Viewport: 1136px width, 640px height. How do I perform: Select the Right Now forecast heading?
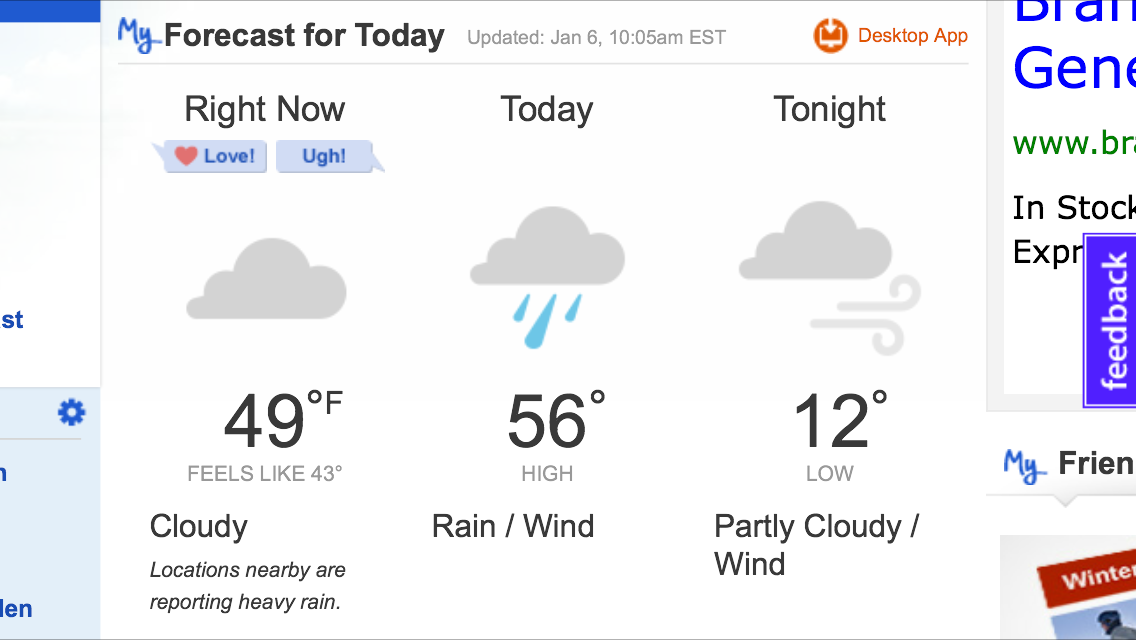click(265, 109)
